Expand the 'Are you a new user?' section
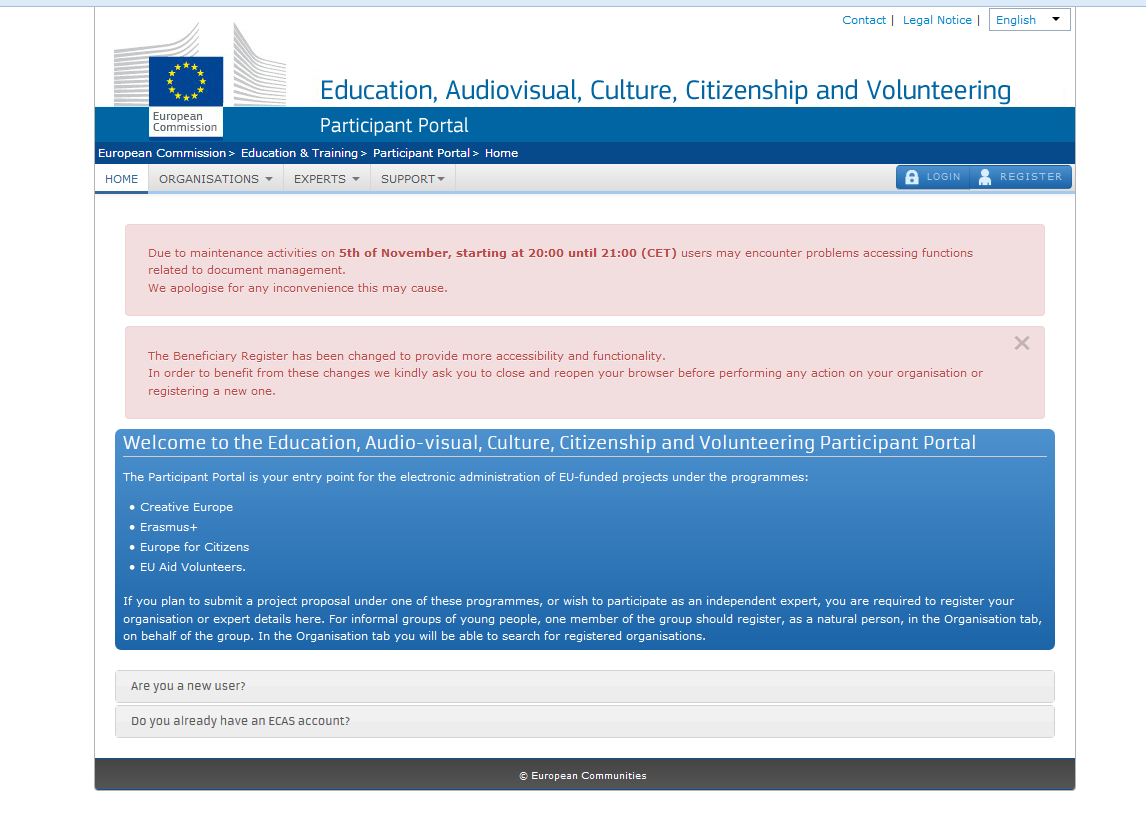This screenshot has width=1146, height=823. (x=585, y=686)
